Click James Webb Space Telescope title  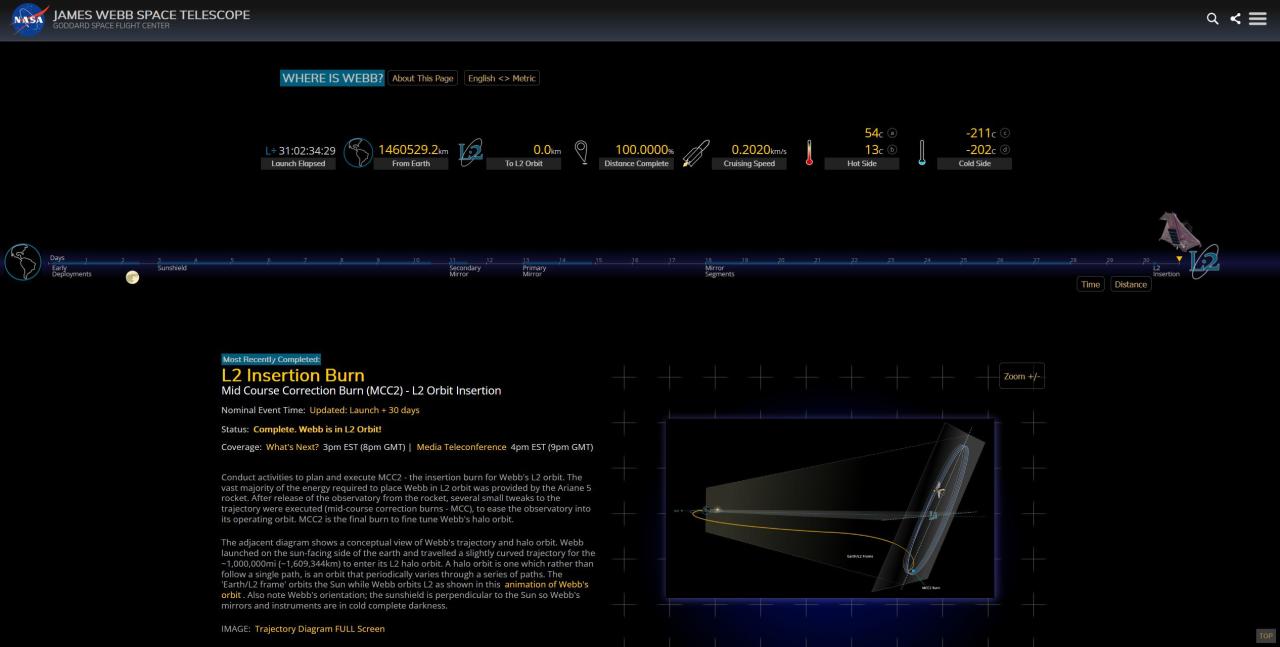click(151, 15)
